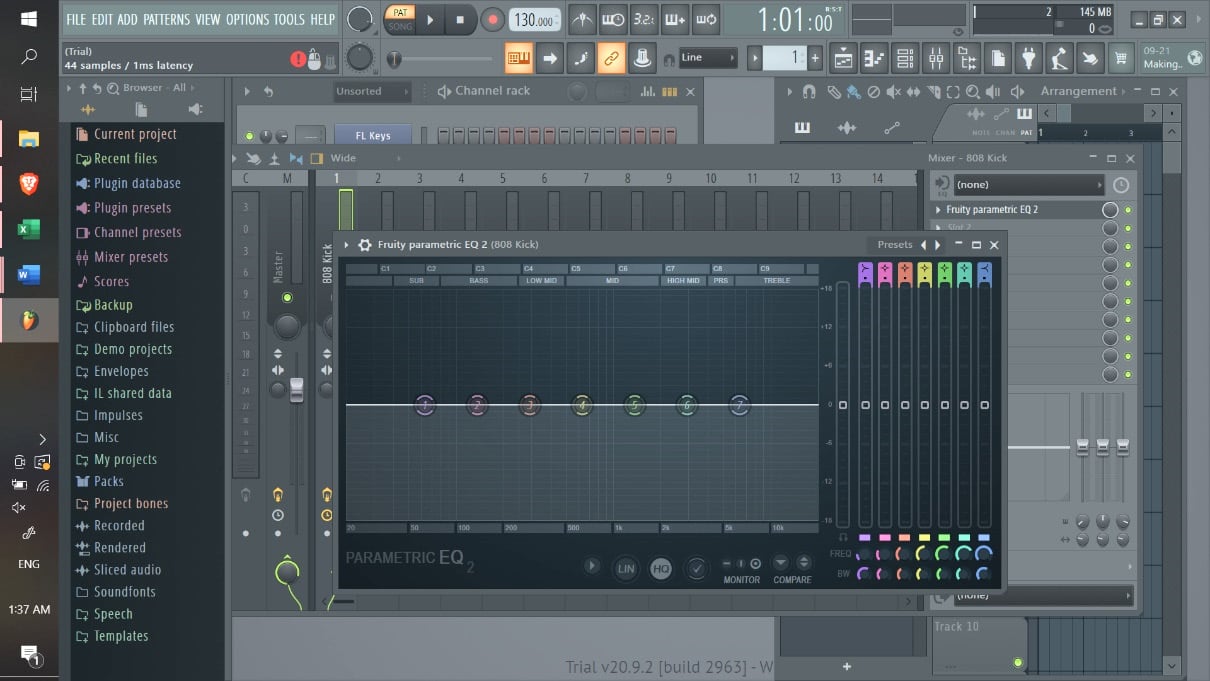This screenshot has width=1210, height=681.
Task: Select previous preset arrow in EQ
Action: coord(923,245)
